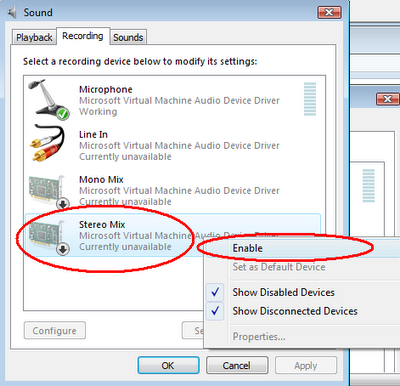Switch to the Playback tab
Image resolution: width=400 pixels, height=386 pixels.
tap(34, 37)
